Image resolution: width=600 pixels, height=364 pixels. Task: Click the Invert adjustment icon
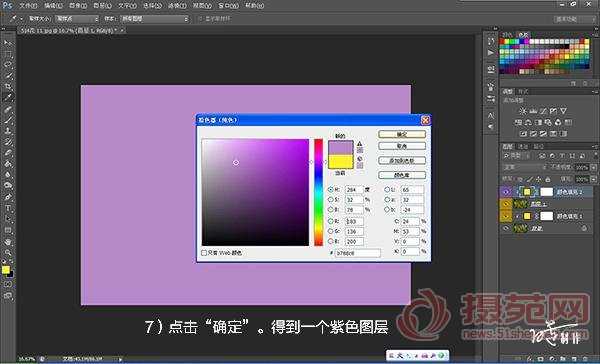(x=523, y=134)
